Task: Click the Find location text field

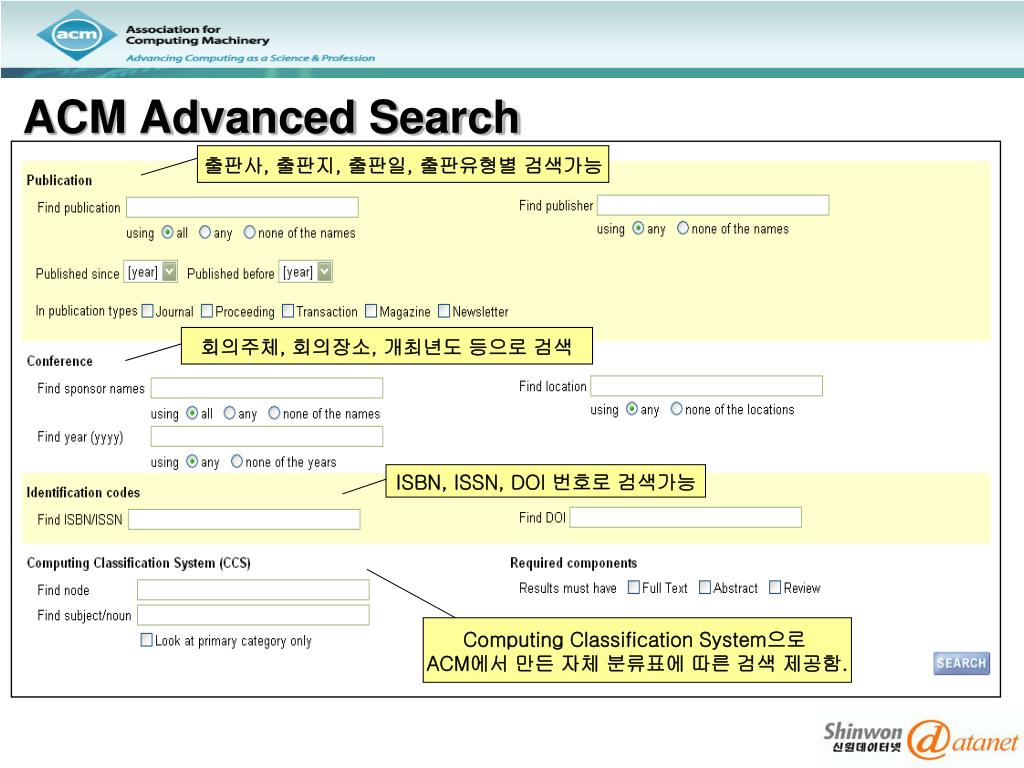Action: pyautogui.click(x=707, y=386)
